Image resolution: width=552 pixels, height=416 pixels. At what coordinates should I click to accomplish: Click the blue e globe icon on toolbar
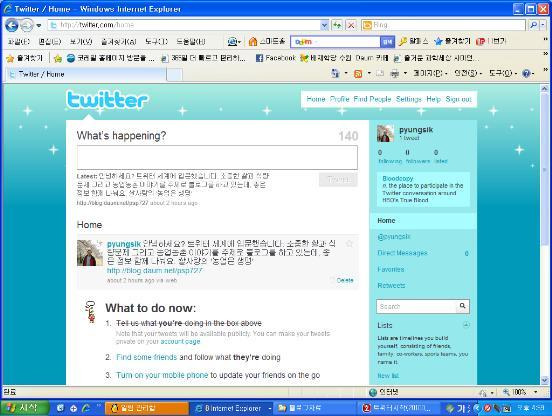pyautogui.click(x=232, y=42)
